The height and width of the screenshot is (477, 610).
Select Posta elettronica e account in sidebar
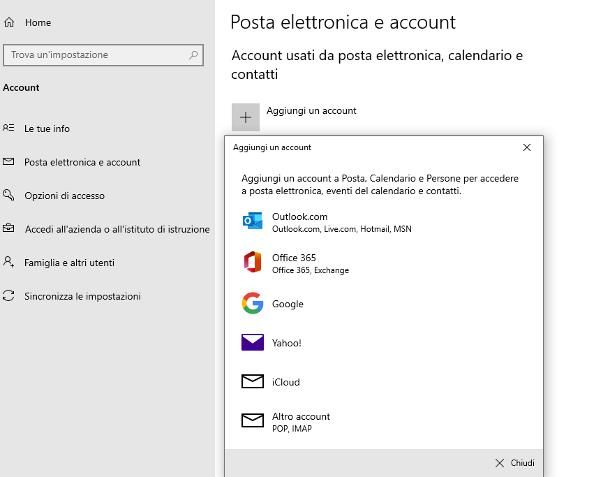click(x=82, y=162)
